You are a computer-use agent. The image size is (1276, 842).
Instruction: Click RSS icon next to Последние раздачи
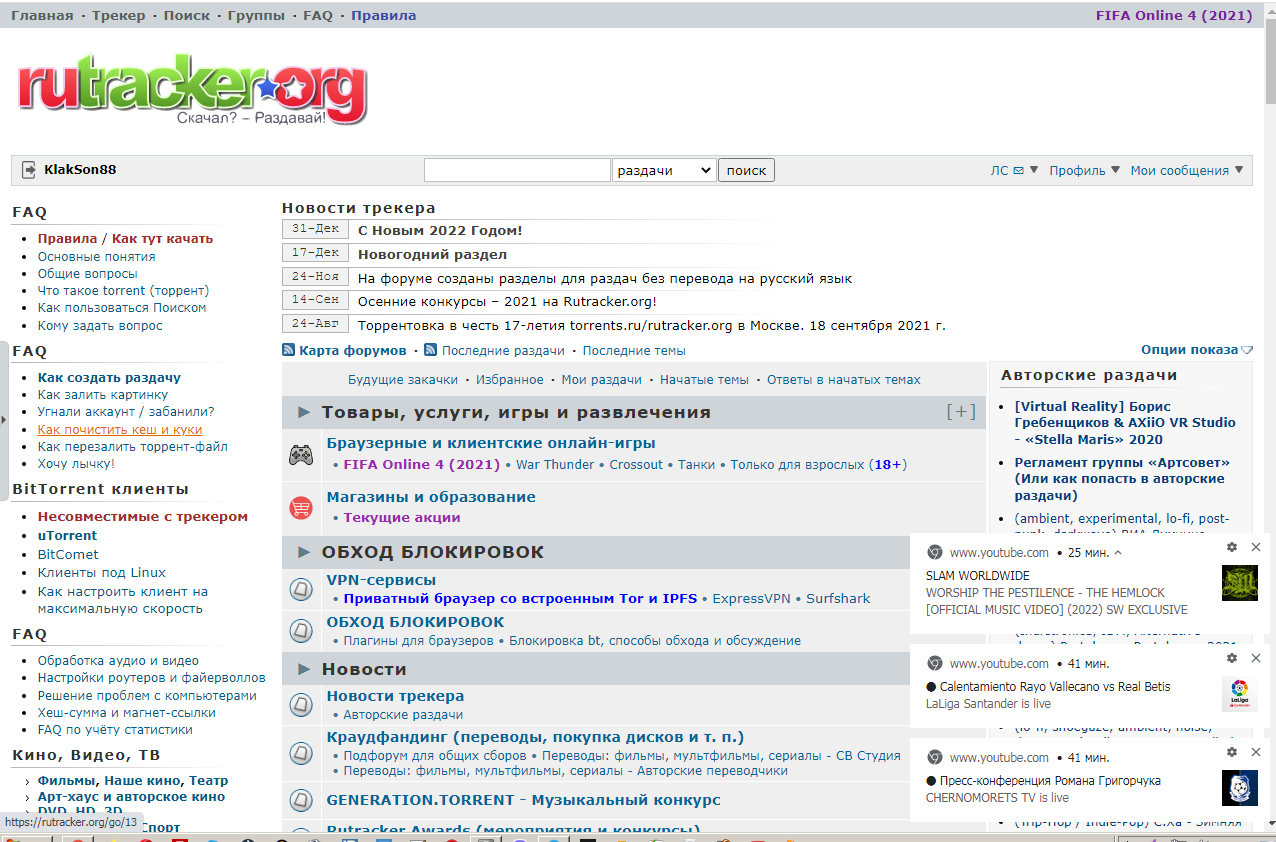(431, 350)
